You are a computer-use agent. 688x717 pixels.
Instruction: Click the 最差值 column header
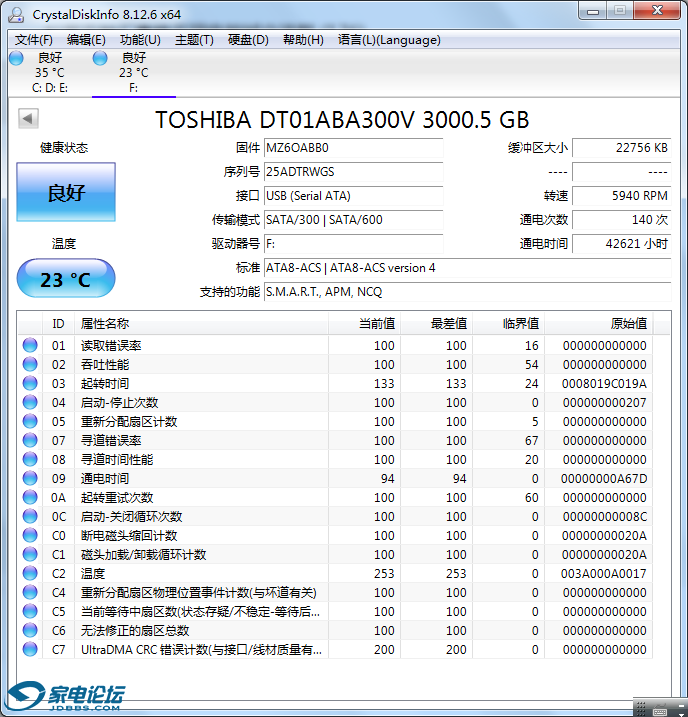coord(437,324)
